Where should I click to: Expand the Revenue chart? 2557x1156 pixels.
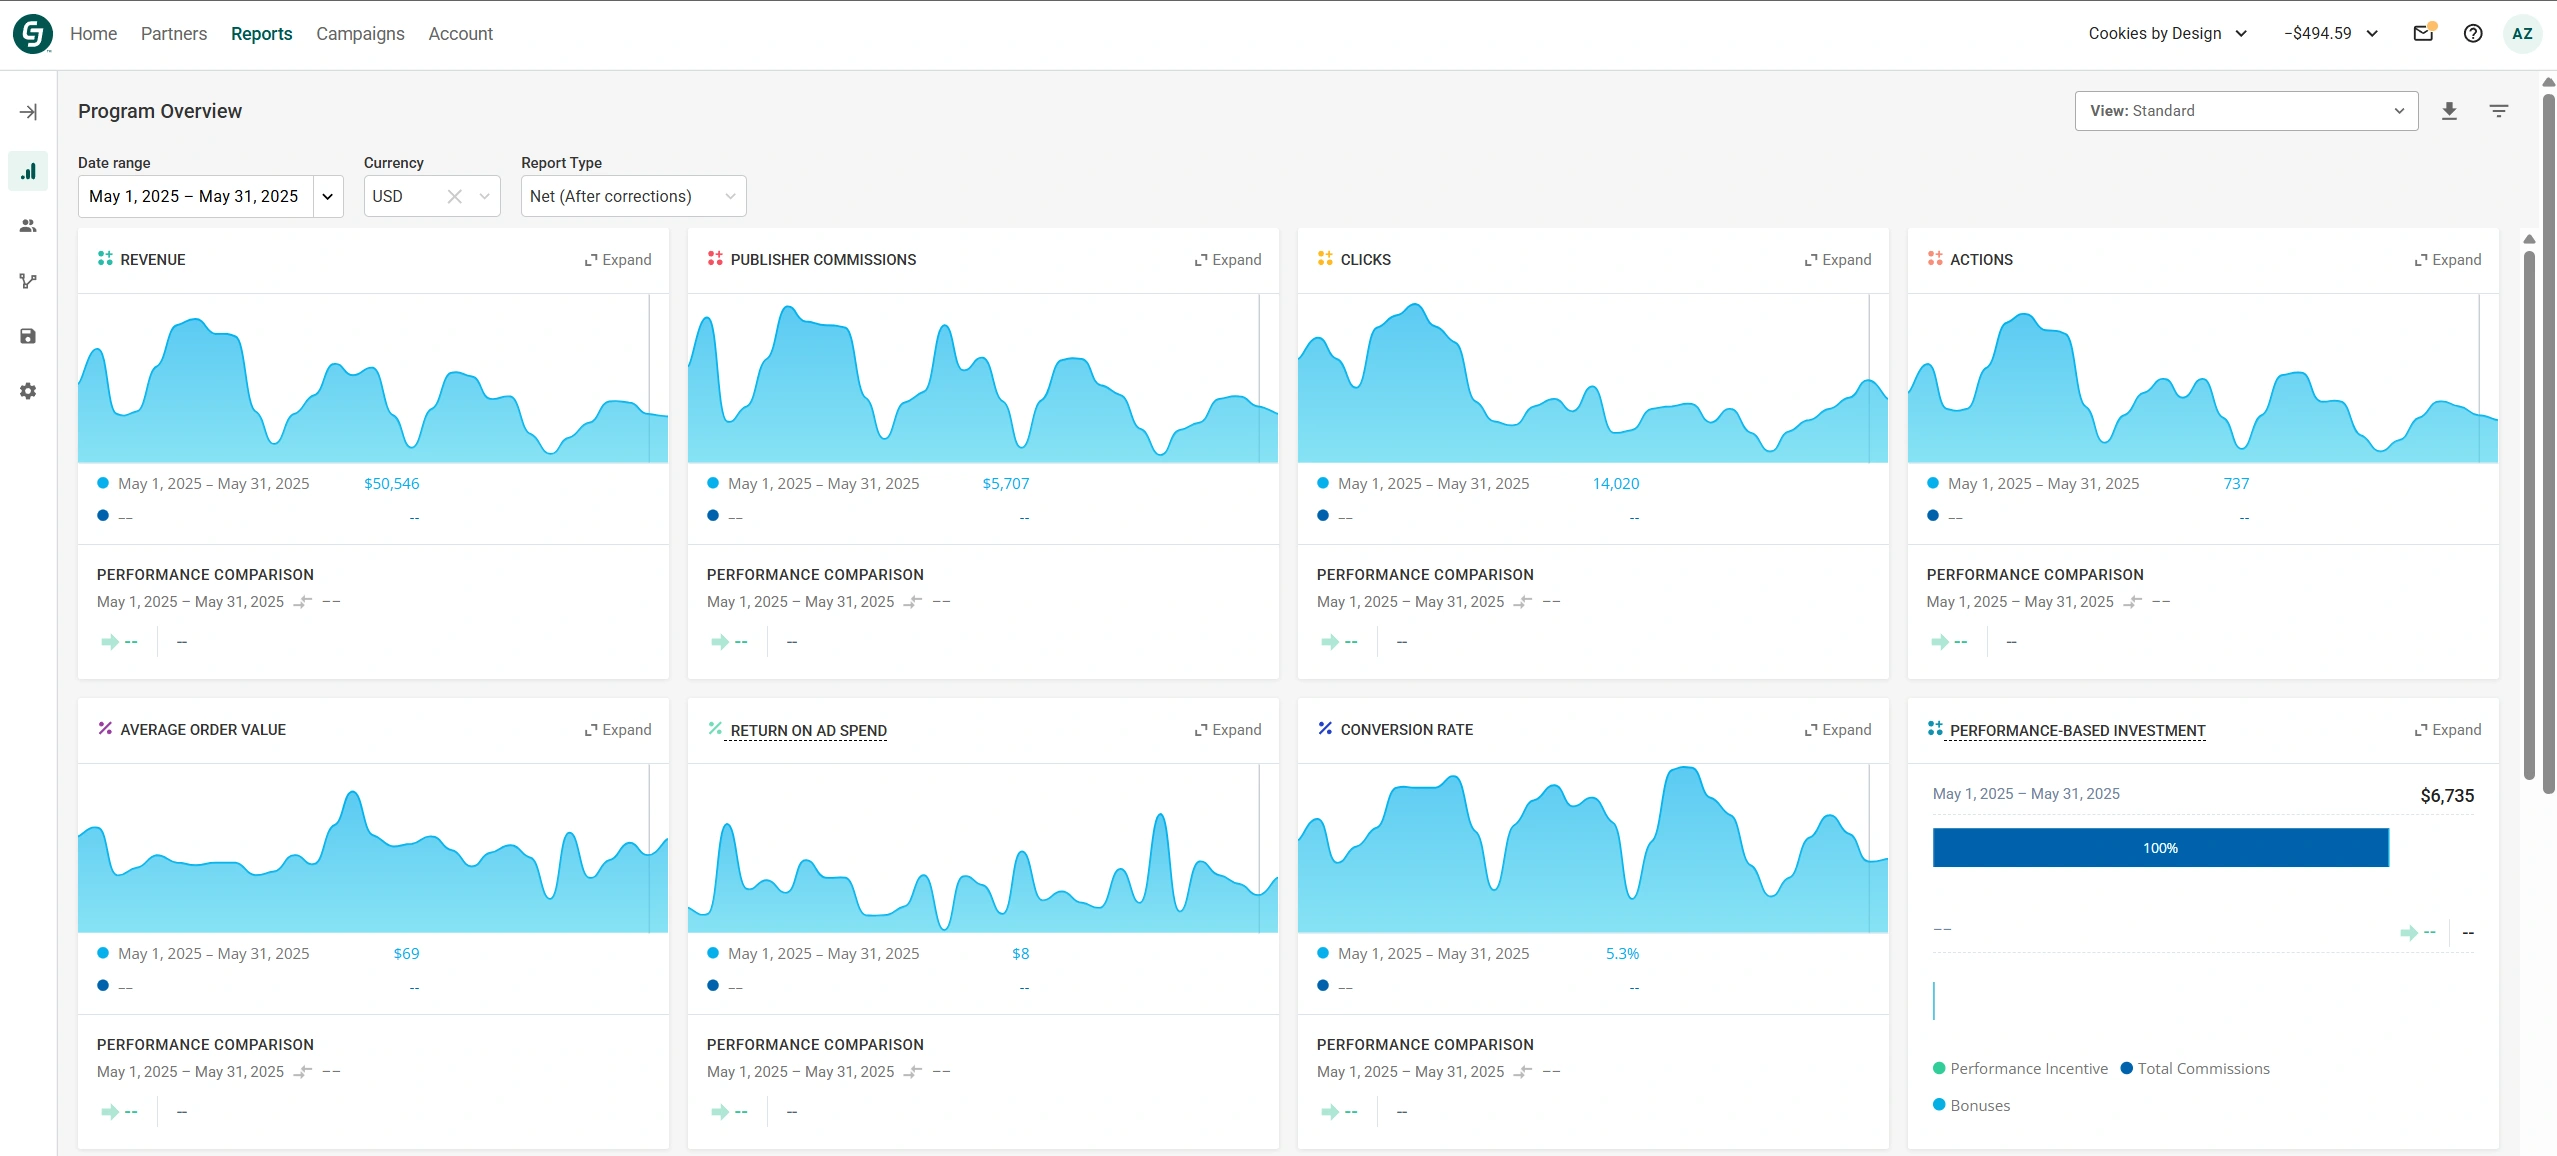618,260
